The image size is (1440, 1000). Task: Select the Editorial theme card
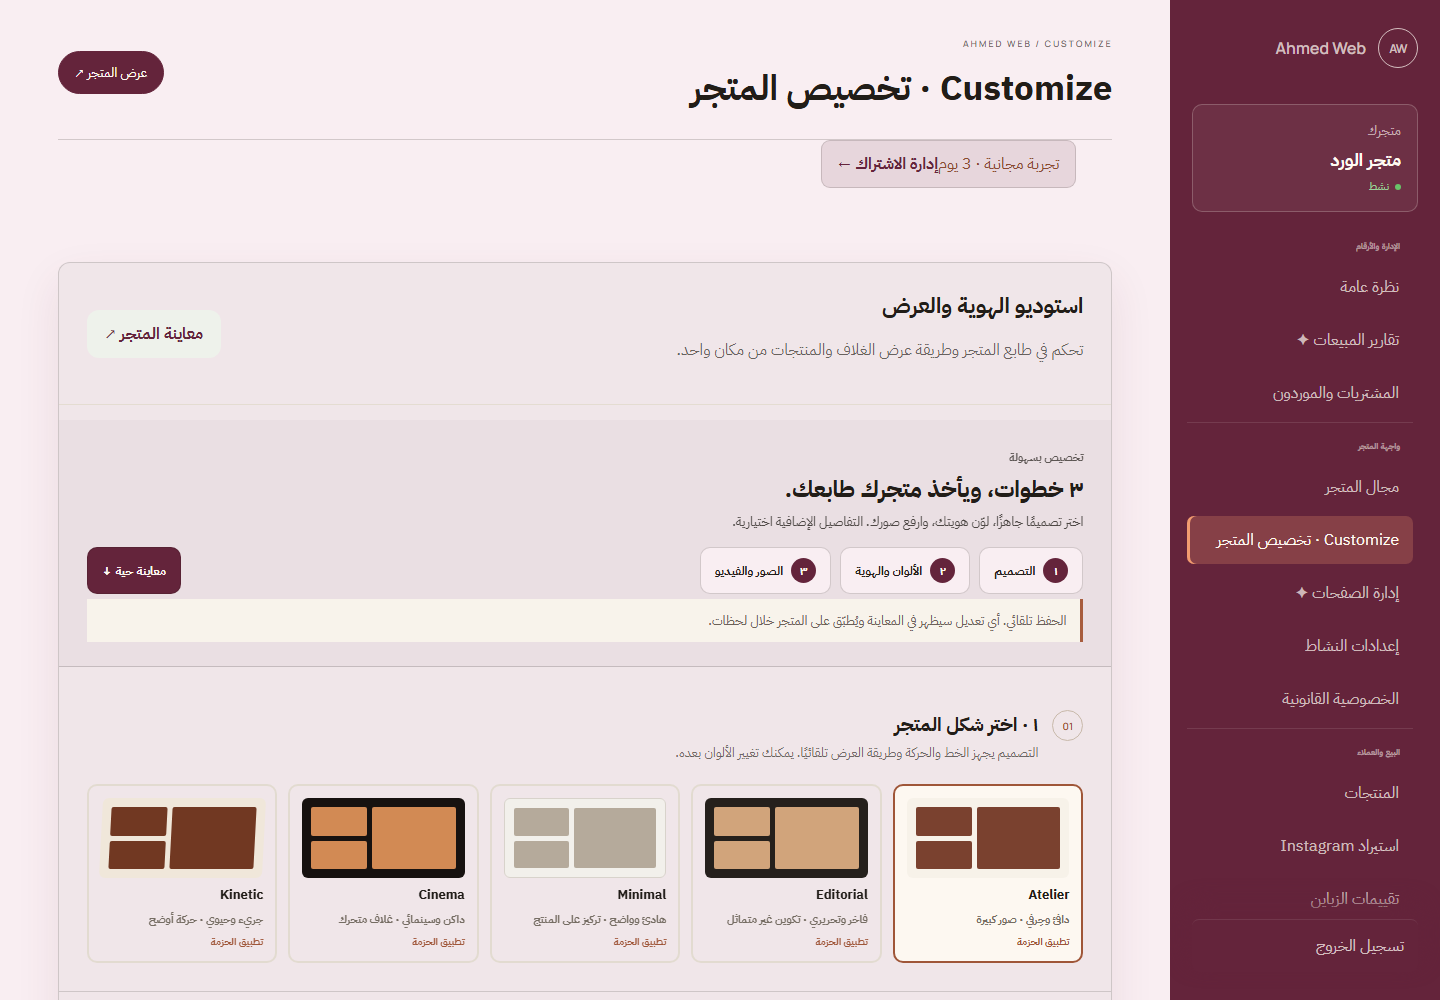(x=786, y=874)
